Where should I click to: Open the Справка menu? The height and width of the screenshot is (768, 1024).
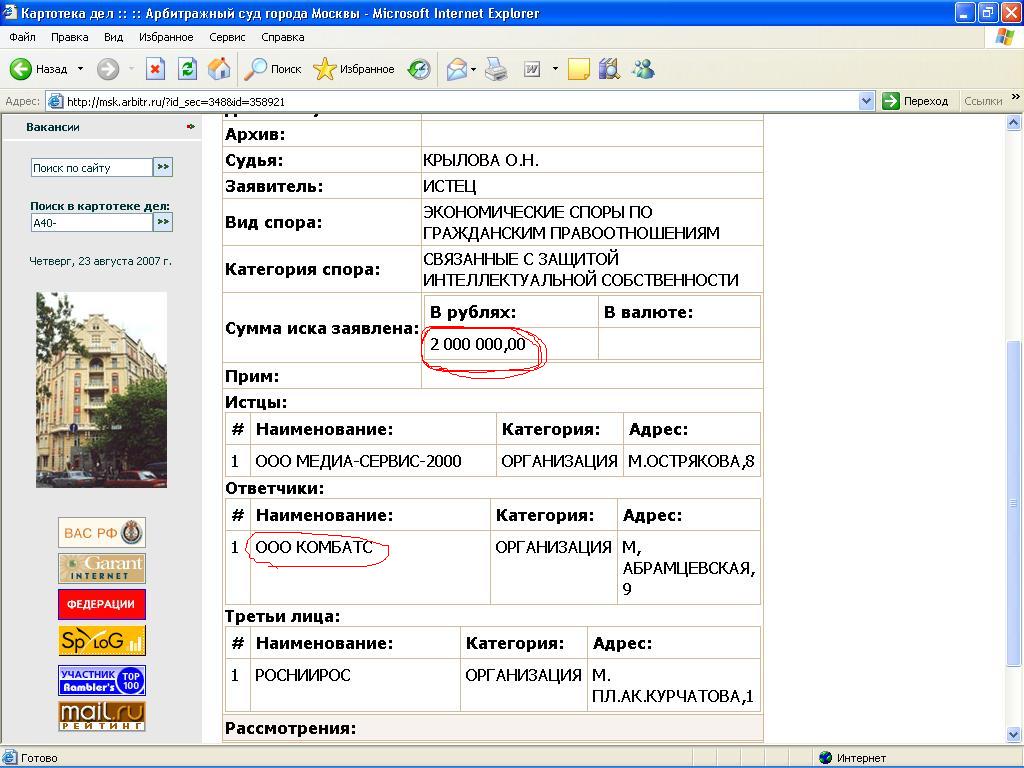tap(283, 37)
